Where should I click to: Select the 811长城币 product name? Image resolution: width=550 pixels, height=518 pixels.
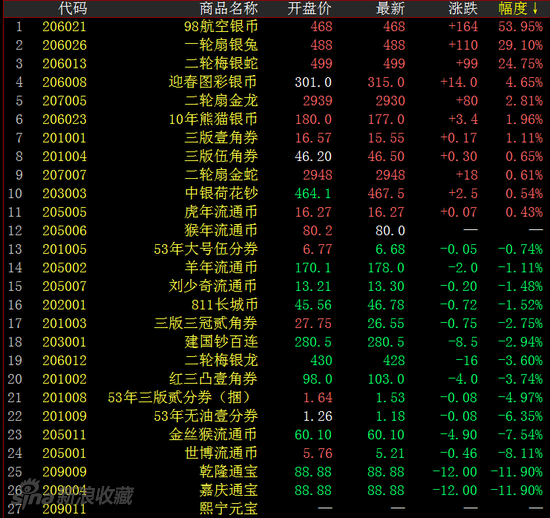pos(224,305)
